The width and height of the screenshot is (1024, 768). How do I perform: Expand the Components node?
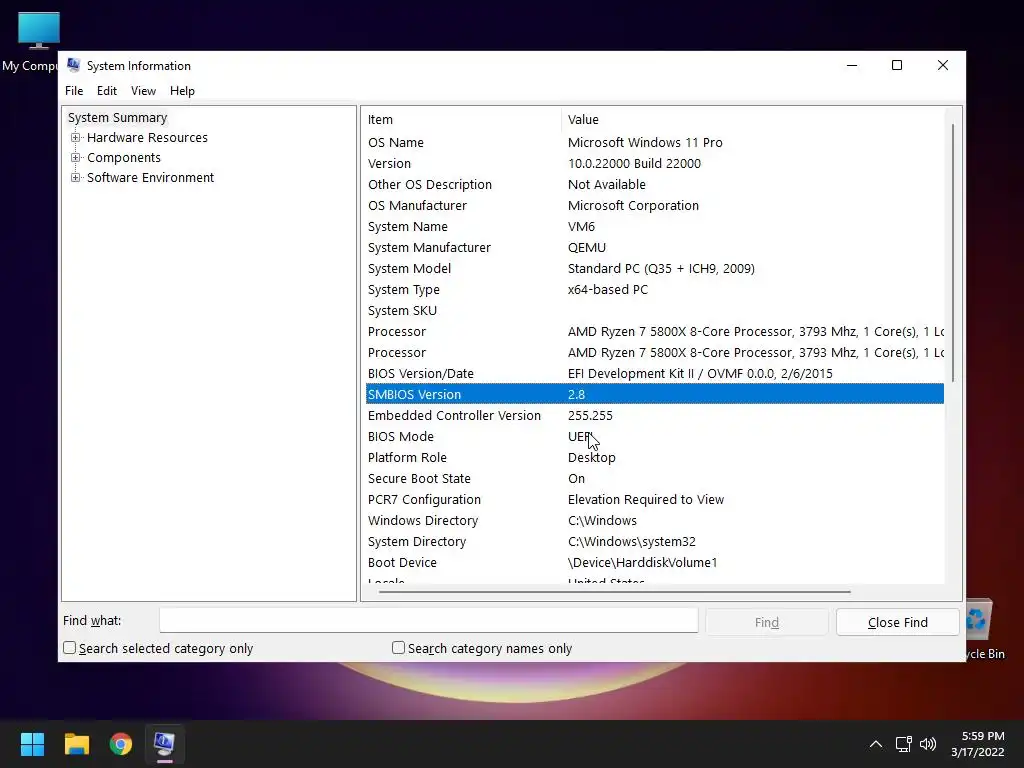(x=76, y=158)
